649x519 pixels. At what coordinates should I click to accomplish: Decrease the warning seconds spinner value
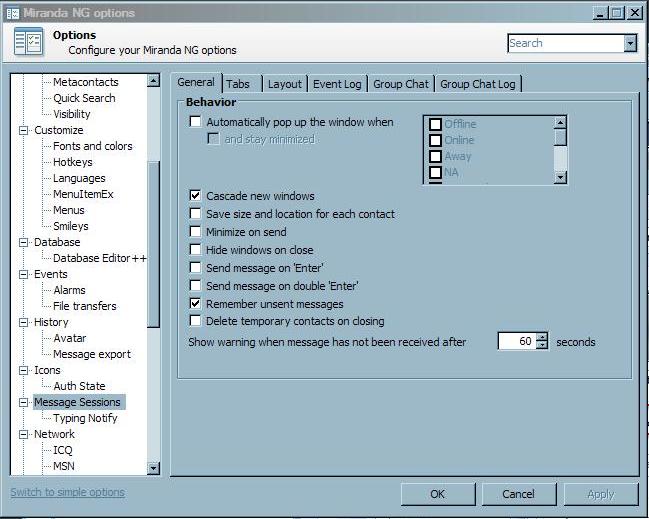tap(542, 345)
